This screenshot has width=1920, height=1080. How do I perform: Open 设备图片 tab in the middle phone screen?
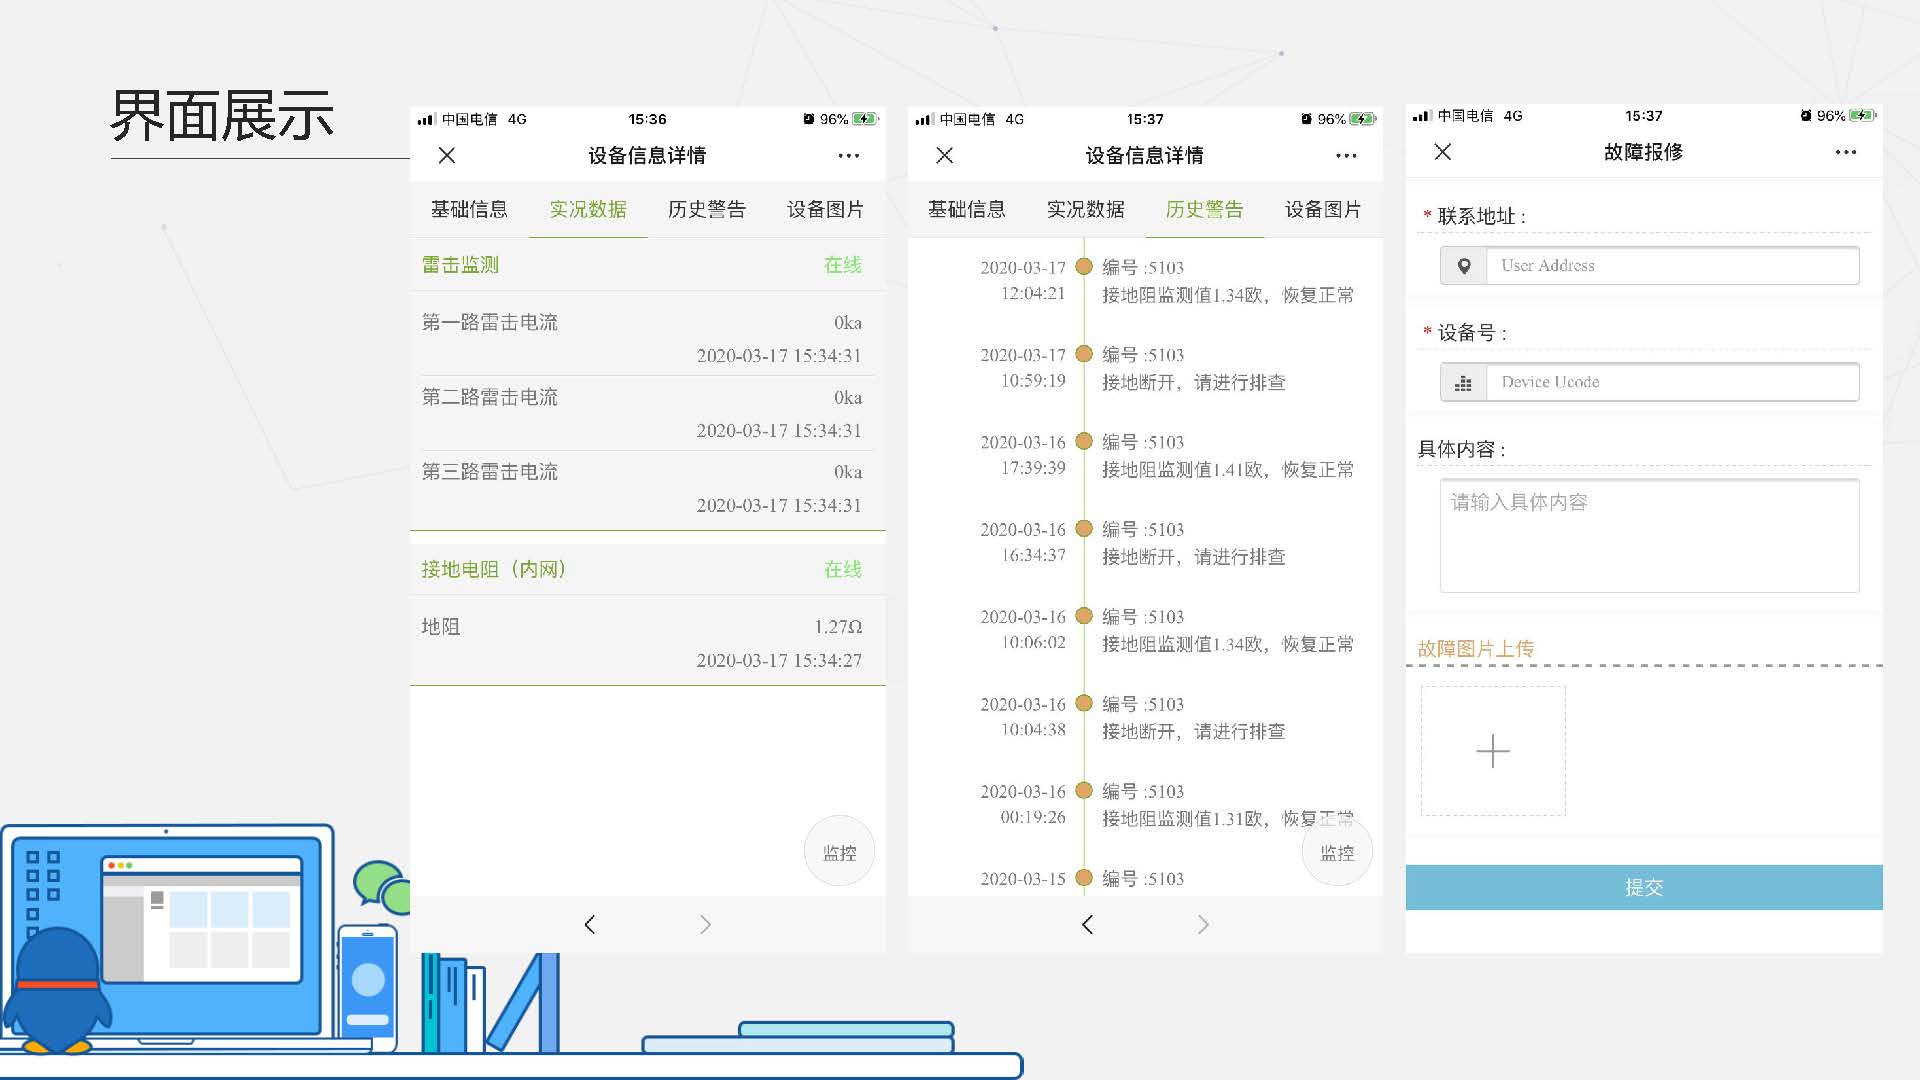(1322, 210)
